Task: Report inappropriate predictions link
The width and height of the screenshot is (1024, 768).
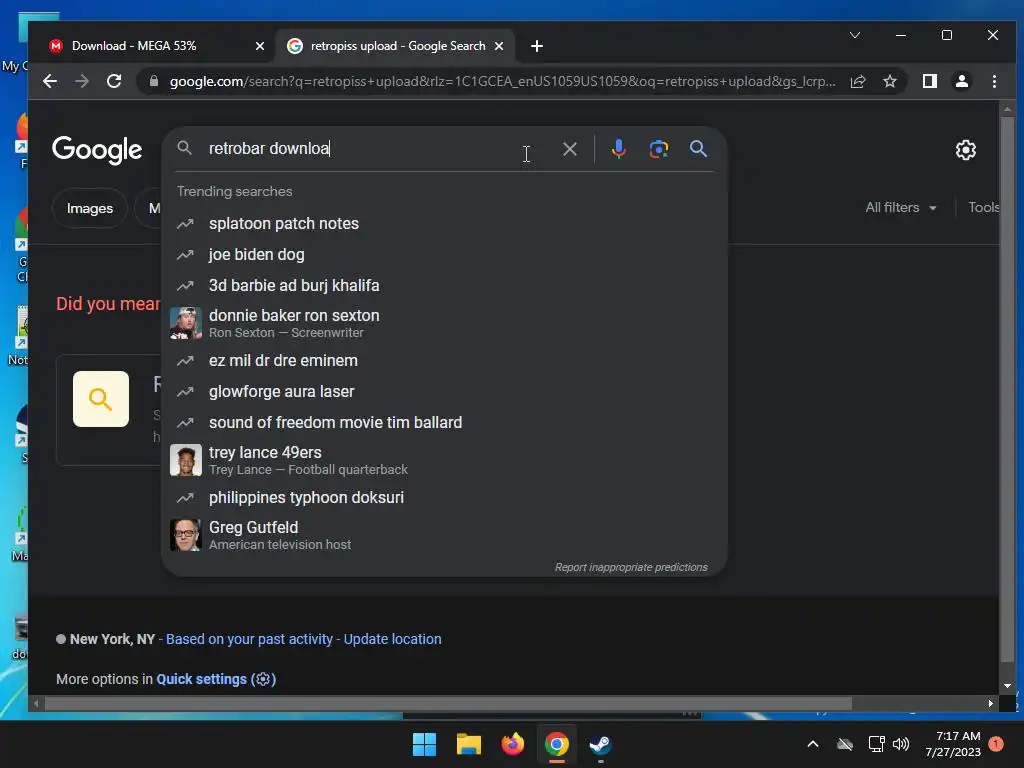Action: pyautogui.click(x=631, y=568)
